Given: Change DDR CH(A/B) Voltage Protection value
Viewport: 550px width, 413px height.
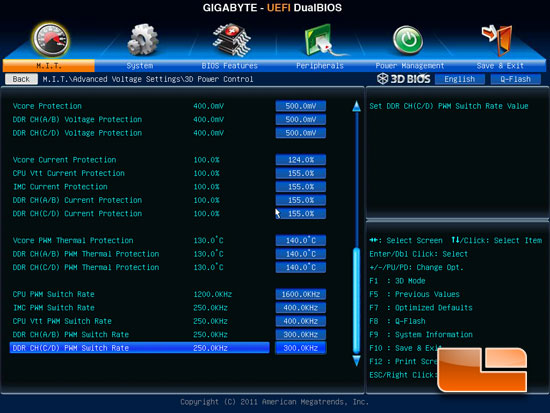Looking at the screenshot, I should 301,119.
